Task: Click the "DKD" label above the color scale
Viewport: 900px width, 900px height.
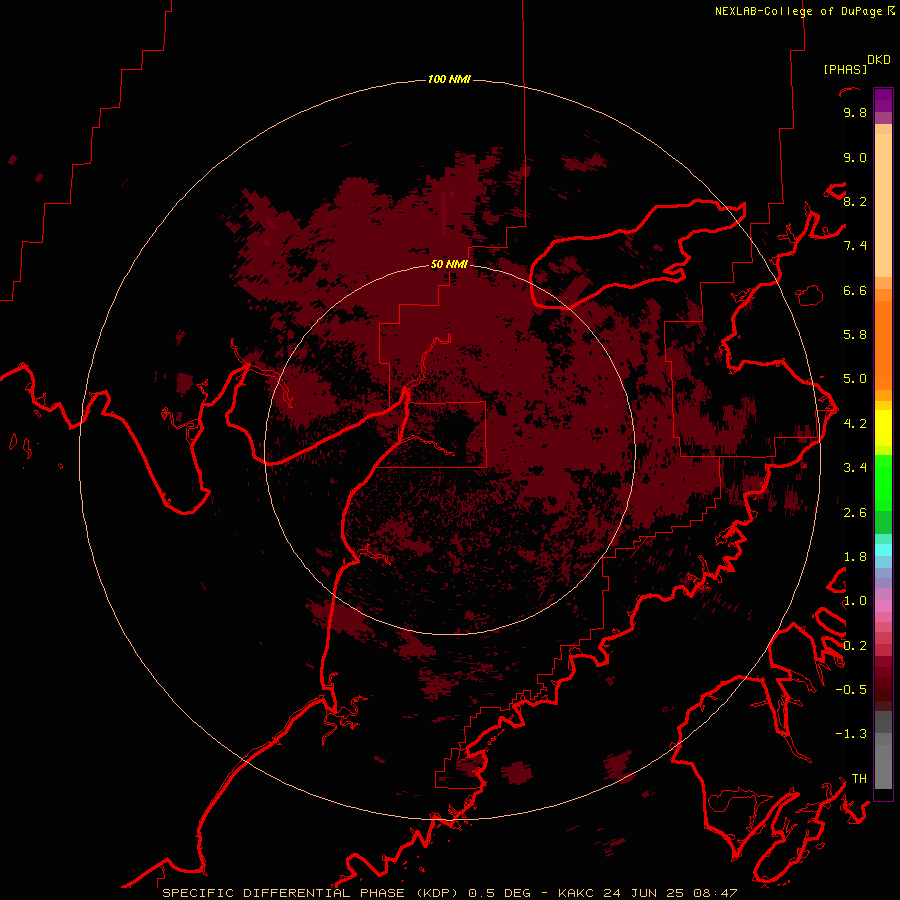Action: 879,60
